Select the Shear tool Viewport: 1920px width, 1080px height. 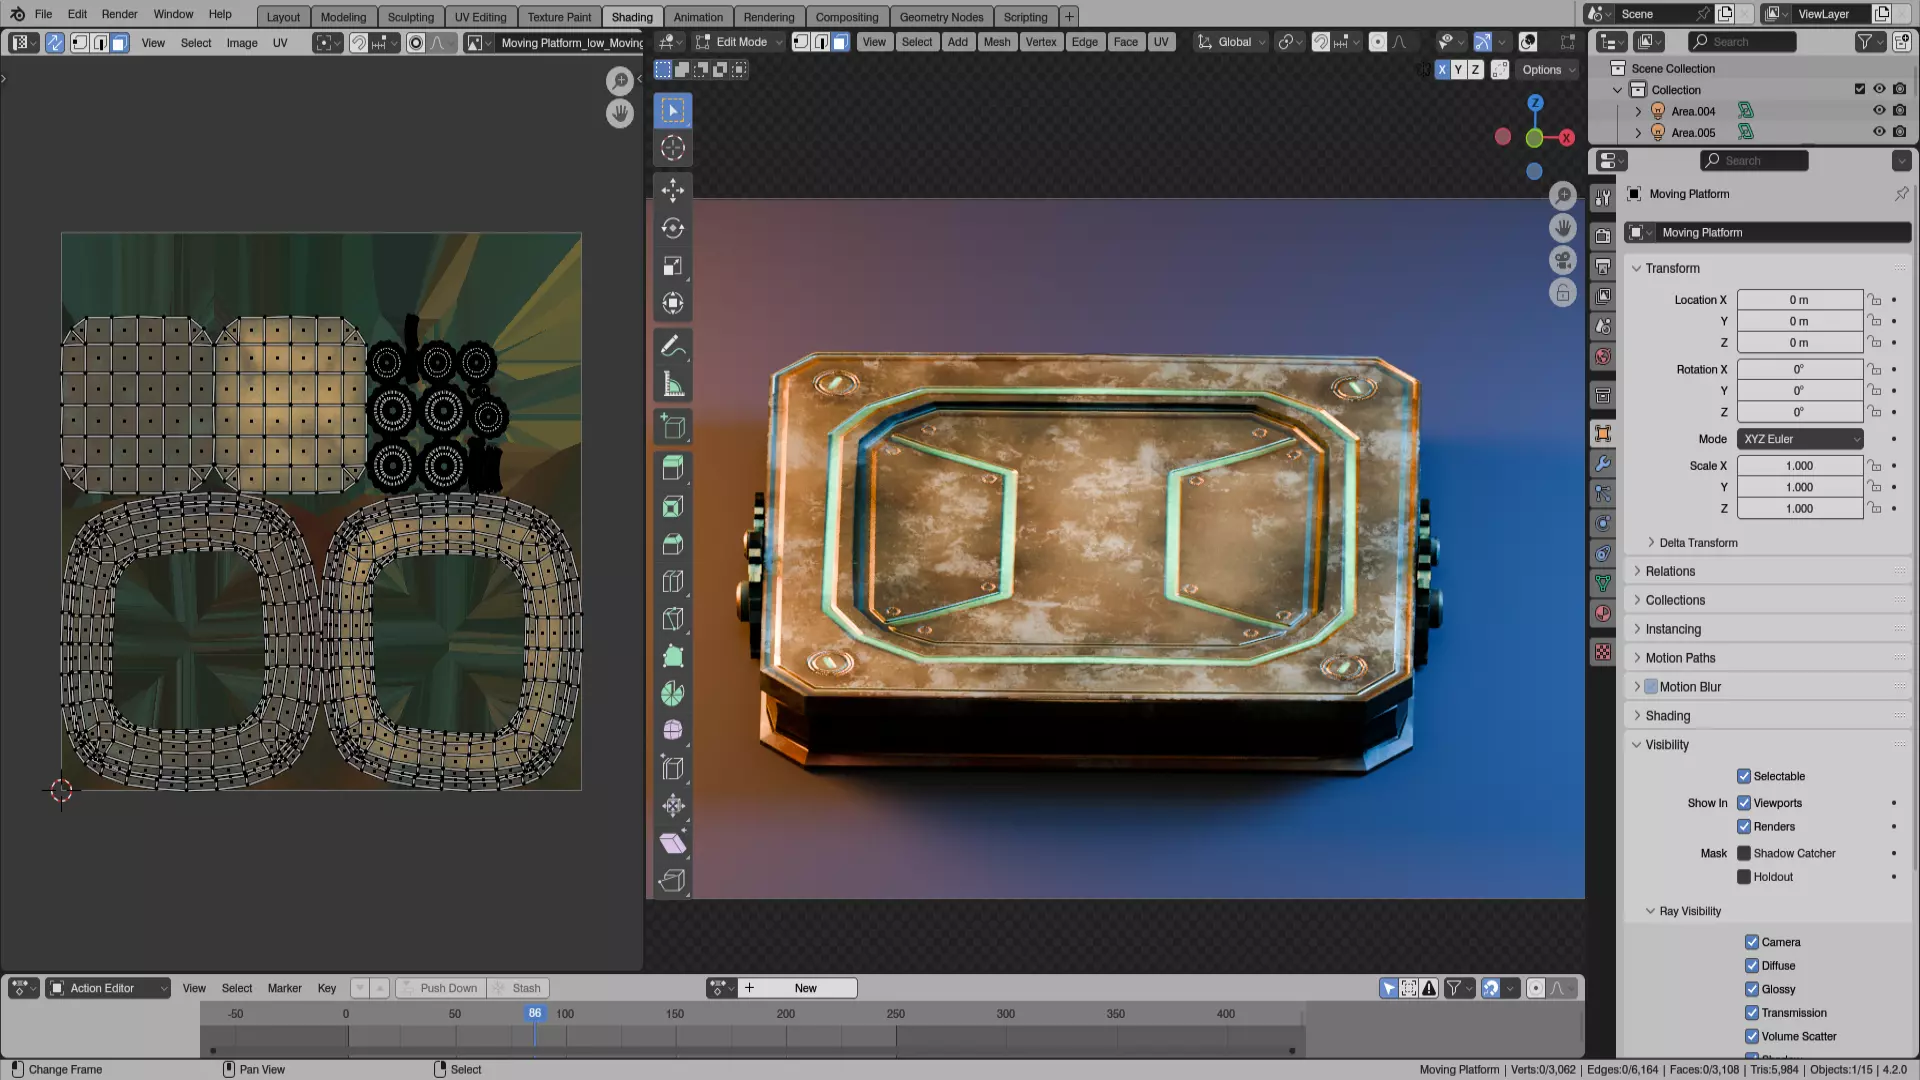coord(673,843)
